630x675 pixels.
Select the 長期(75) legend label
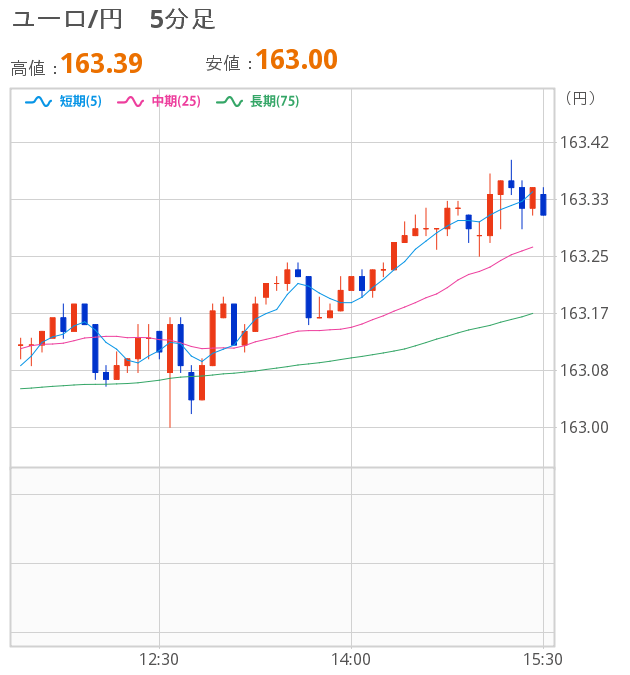click(x=275, y=101)
